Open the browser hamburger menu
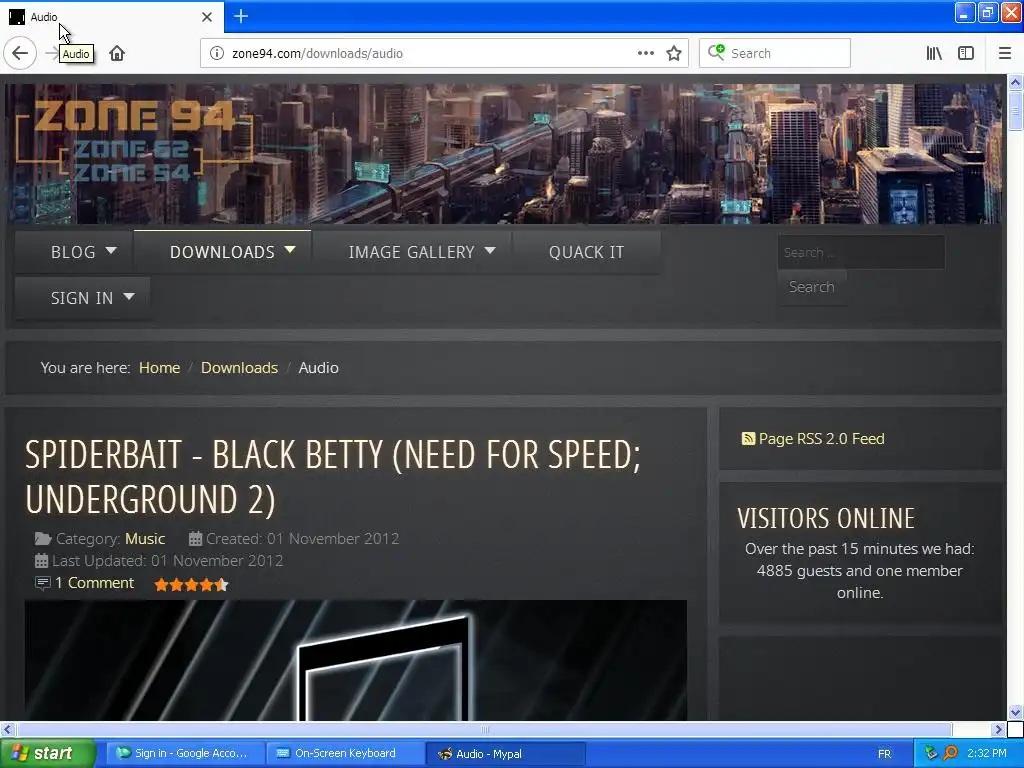 point(1005,53)
